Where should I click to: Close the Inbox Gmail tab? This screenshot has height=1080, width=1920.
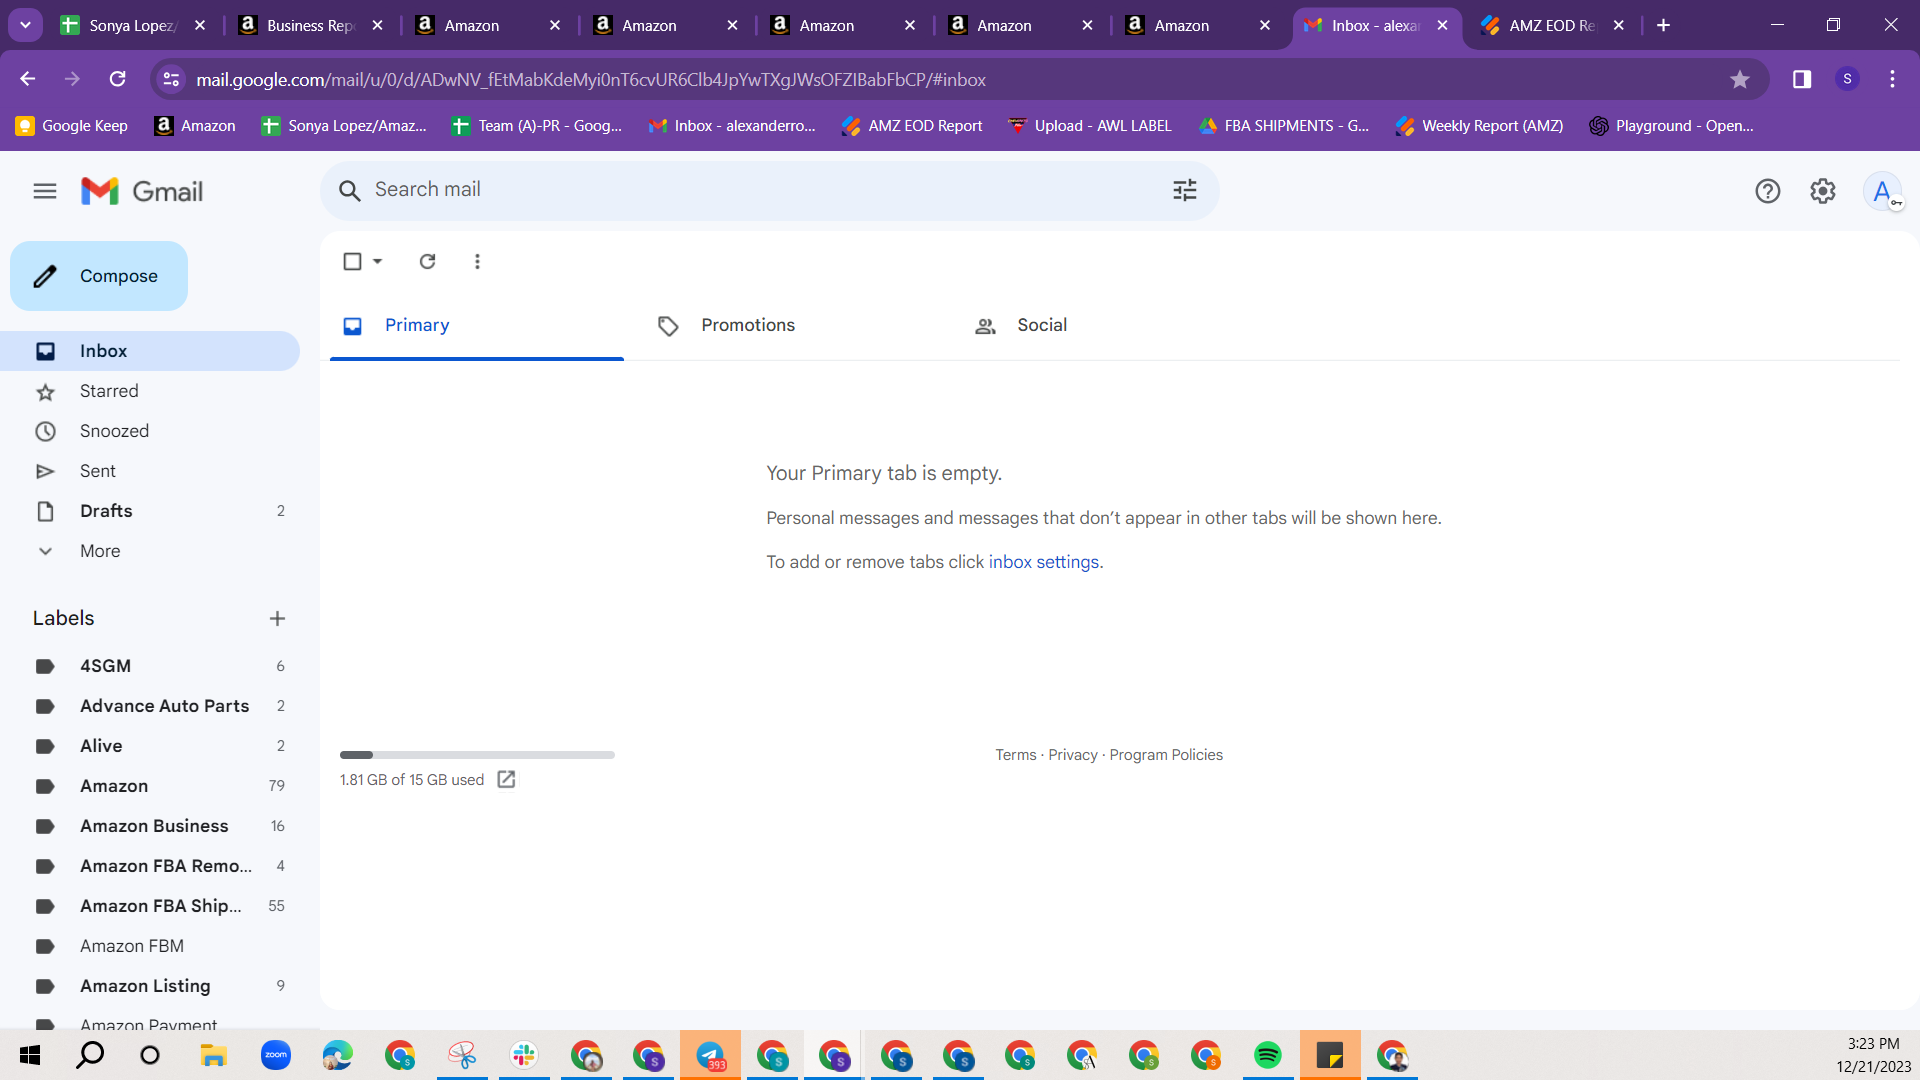1442,25
